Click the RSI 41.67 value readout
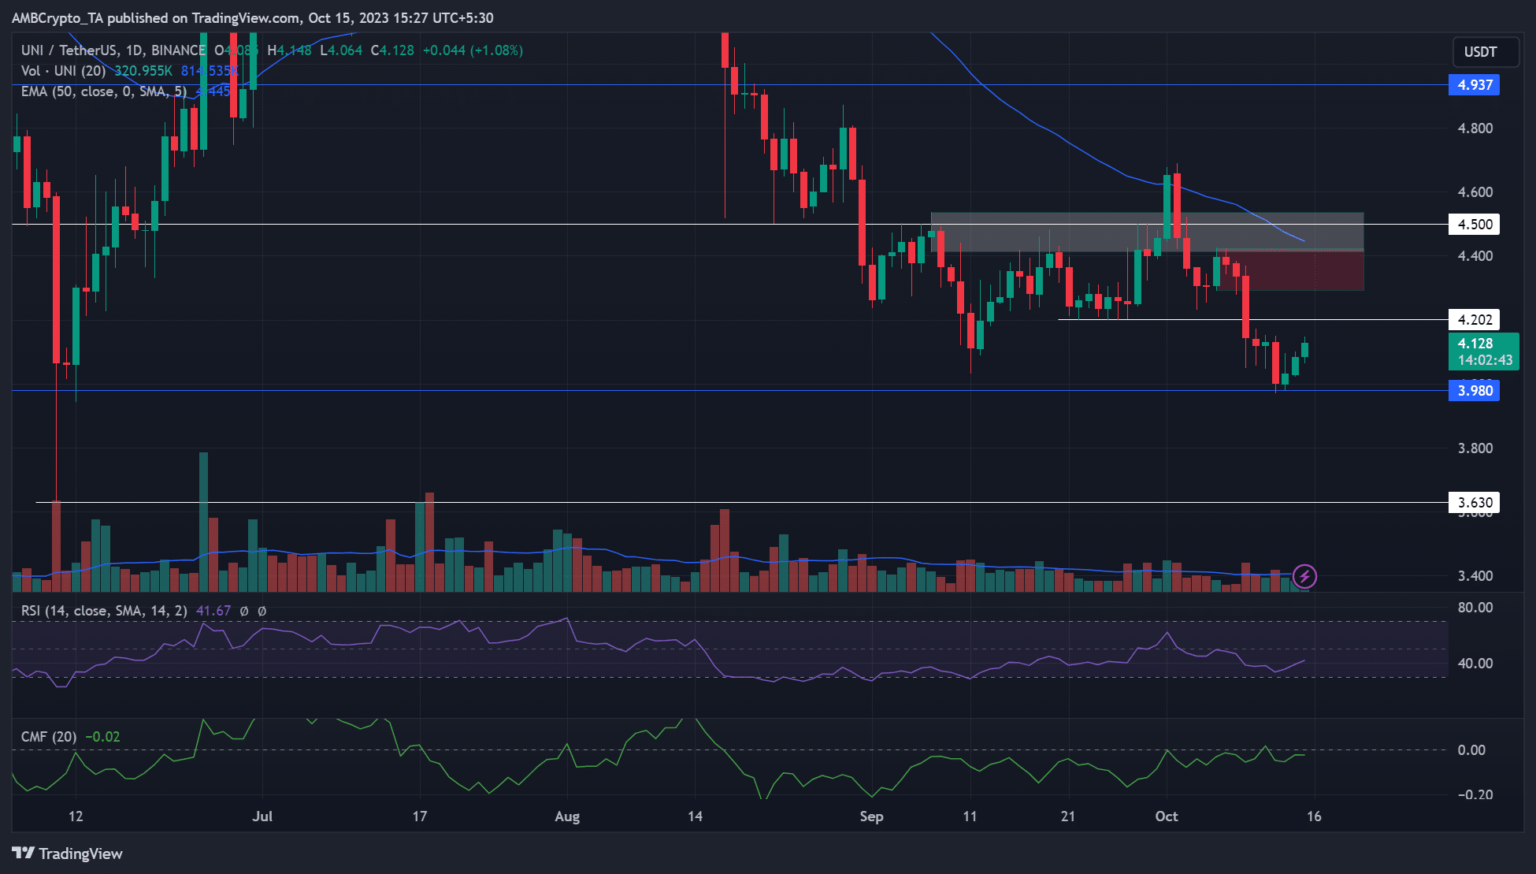 pyautogui.click(x=213, y=610)
